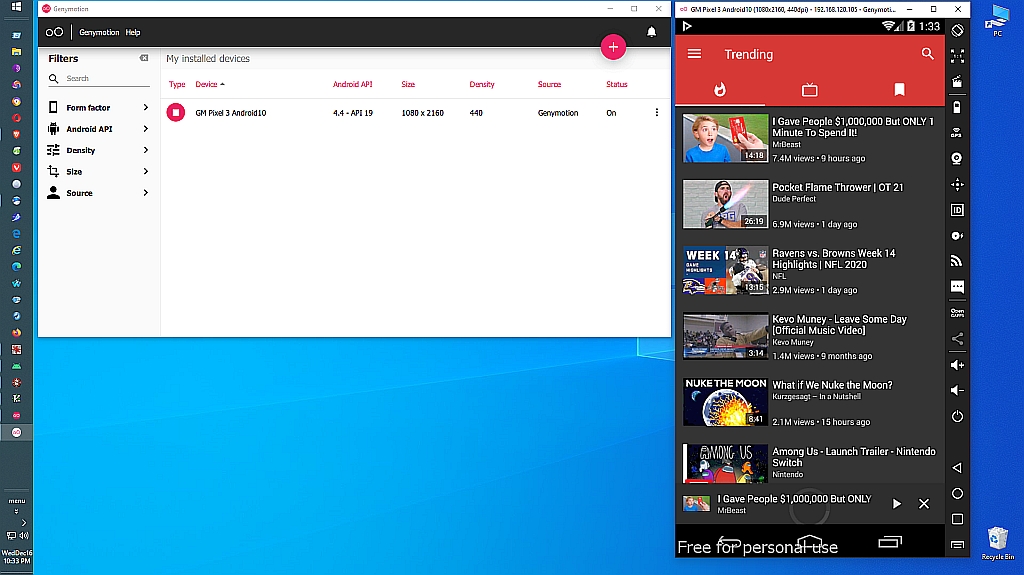Viewport: 1024px width, 575px height.
Task: Collapse the Filters panel
Action: (x=144, y=58)
